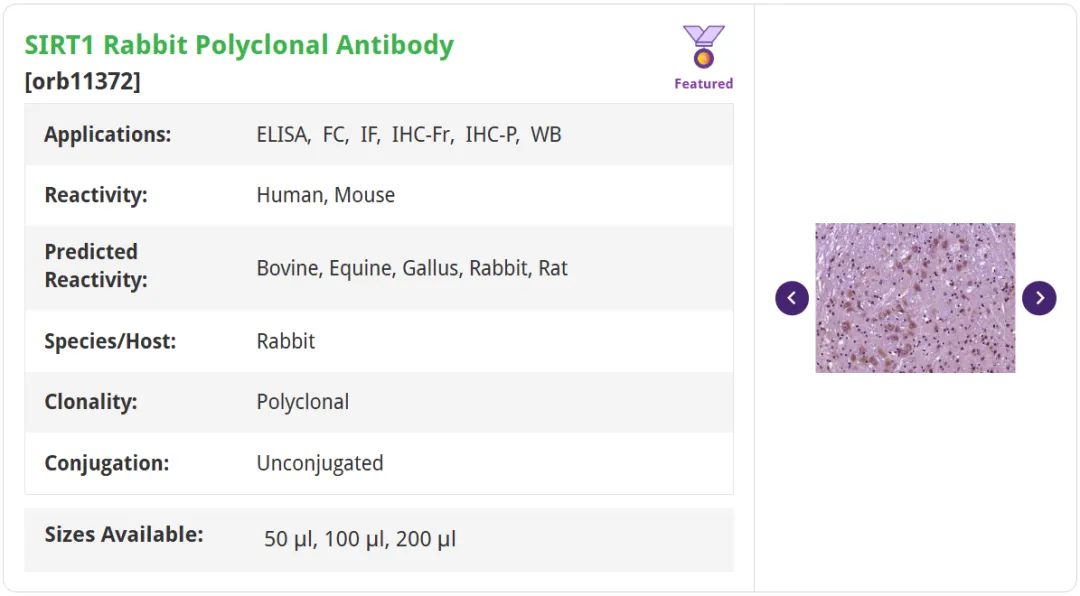Image resolution: width=1080 pixels, height=596 pixels.
Task: Click the Featured medal icon
Action: 703,47
